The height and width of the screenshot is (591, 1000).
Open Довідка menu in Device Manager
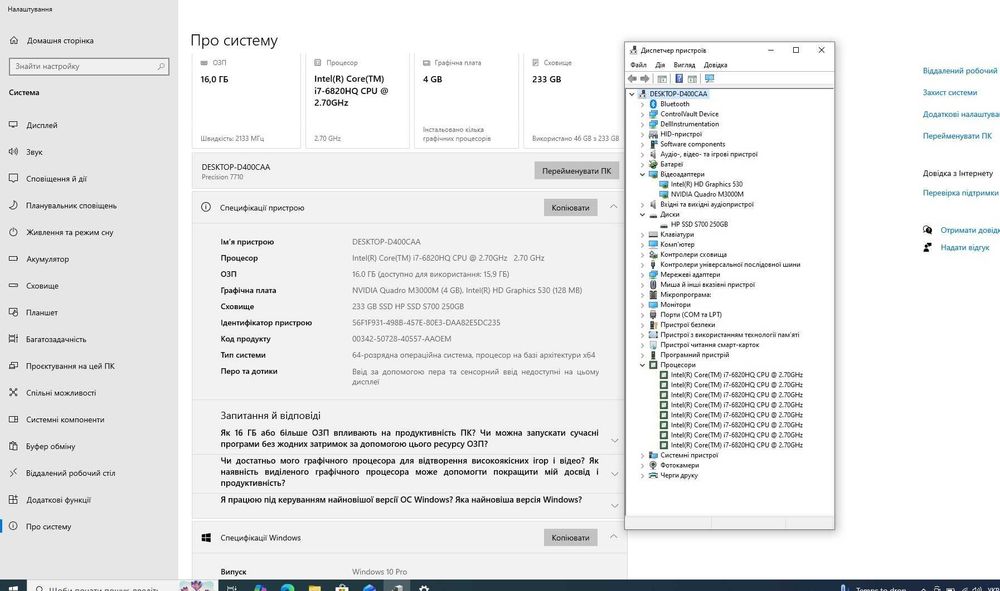click(x=715, y=65)
